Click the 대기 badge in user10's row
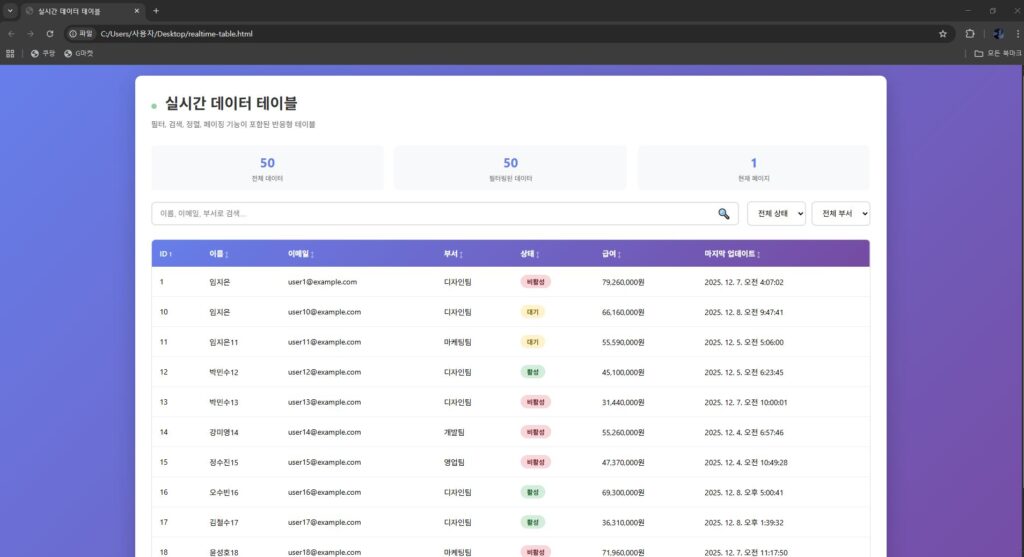 coord(532,312)
